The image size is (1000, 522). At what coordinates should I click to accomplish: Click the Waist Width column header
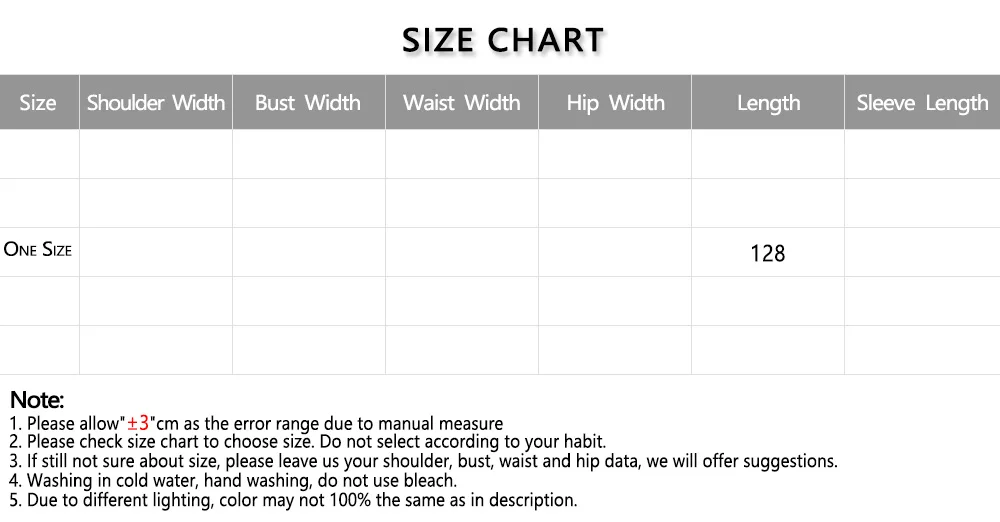[461, 103]
